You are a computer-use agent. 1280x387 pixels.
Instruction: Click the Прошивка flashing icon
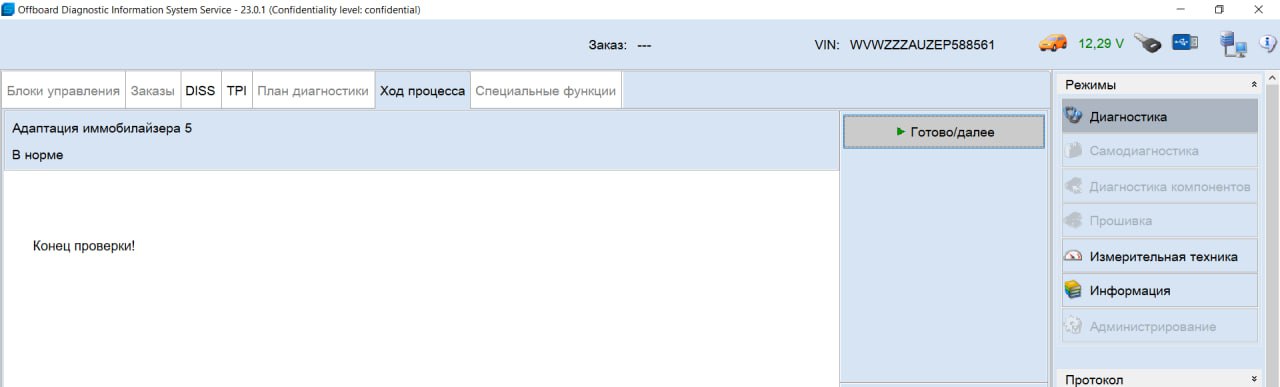click(1073, 221)
